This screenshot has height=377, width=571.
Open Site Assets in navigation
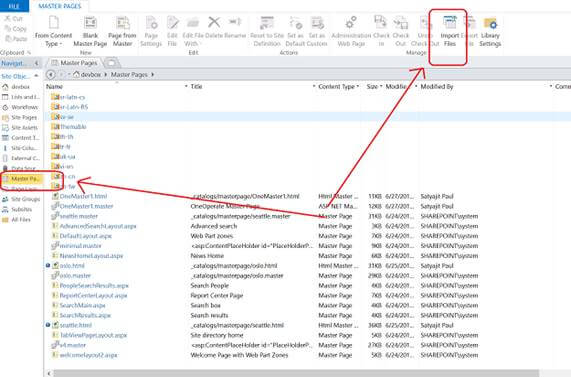point(20,127)
